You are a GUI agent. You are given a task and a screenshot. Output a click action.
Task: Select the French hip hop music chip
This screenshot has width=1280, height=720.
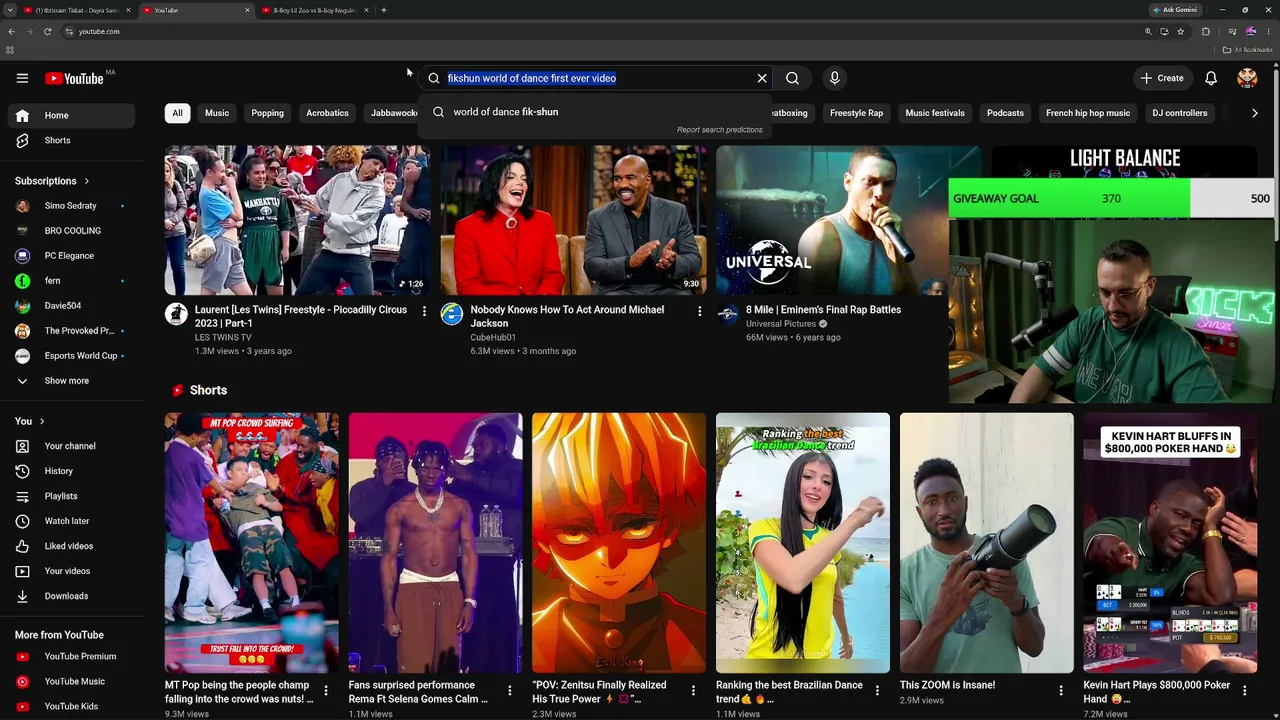click(1088, 113)
